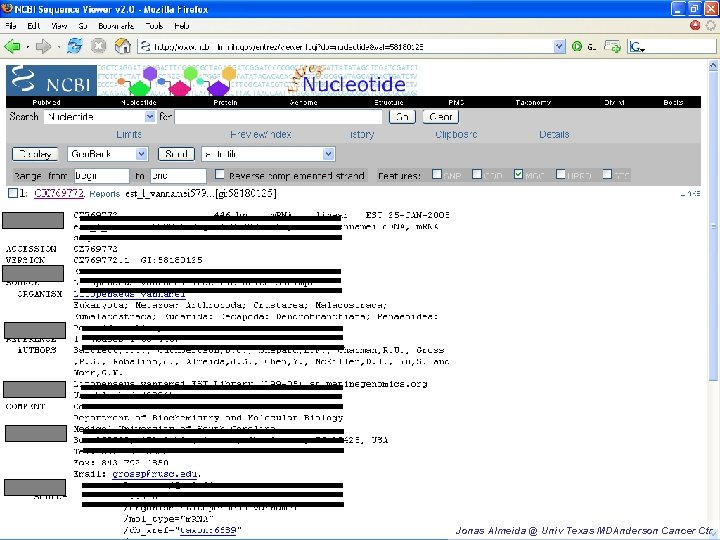Open the Send to destination dropdown

pyautogui.click(x=328, y=154)
